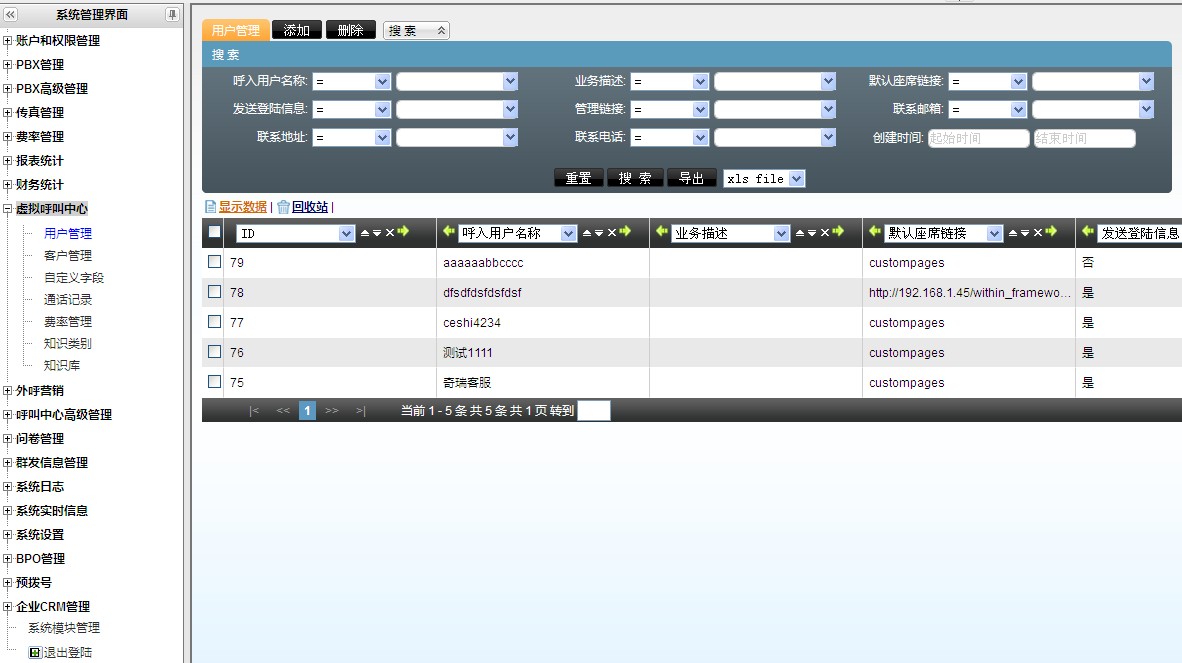Sort 业务描述 column descending with down arrow
This screenshot has width=1182, height=663.
click(812, 233)
